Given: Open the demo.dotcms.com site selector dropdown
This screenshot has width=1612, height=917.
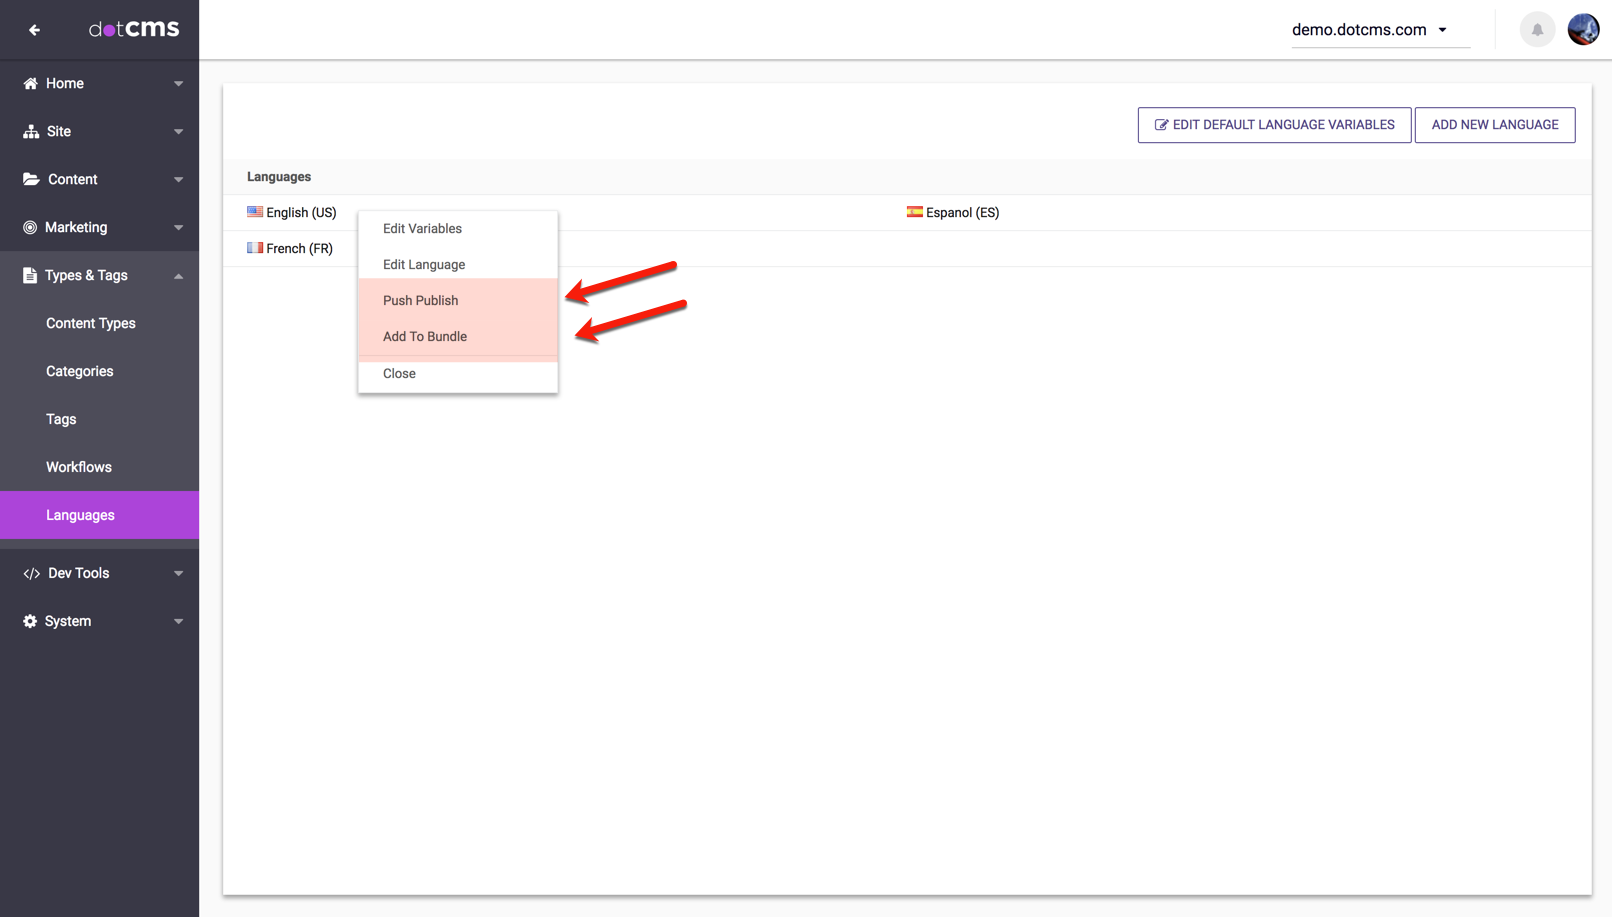Looking at the screenshot, I should (1370, 30).
